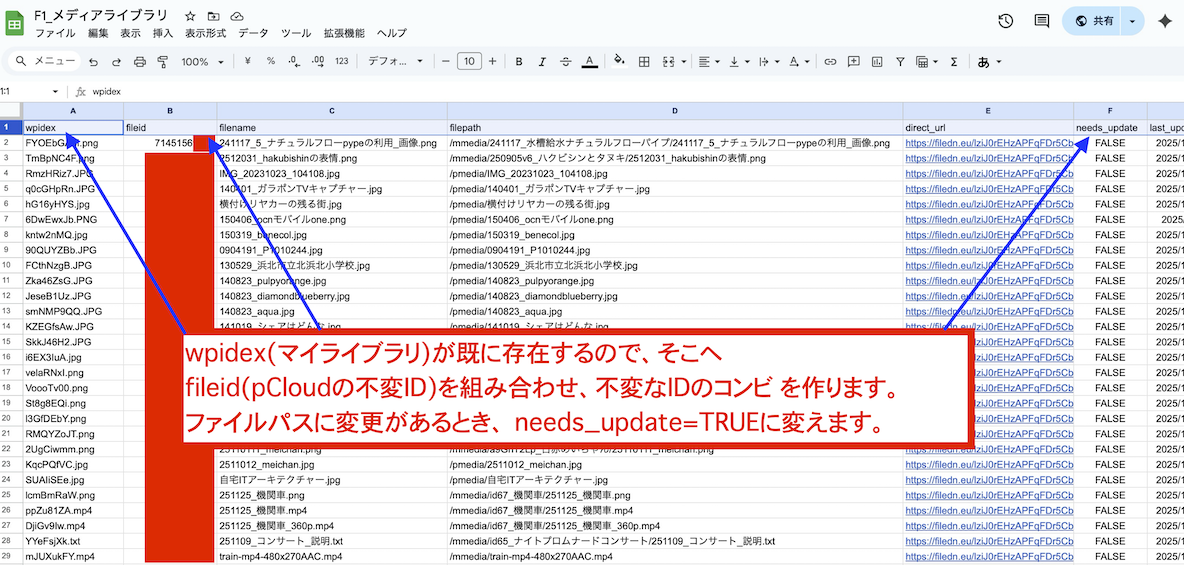The width and height of the screenshot is (1184, 565).
Task: Toggle bold formatting
Action: tap(519, 62)
